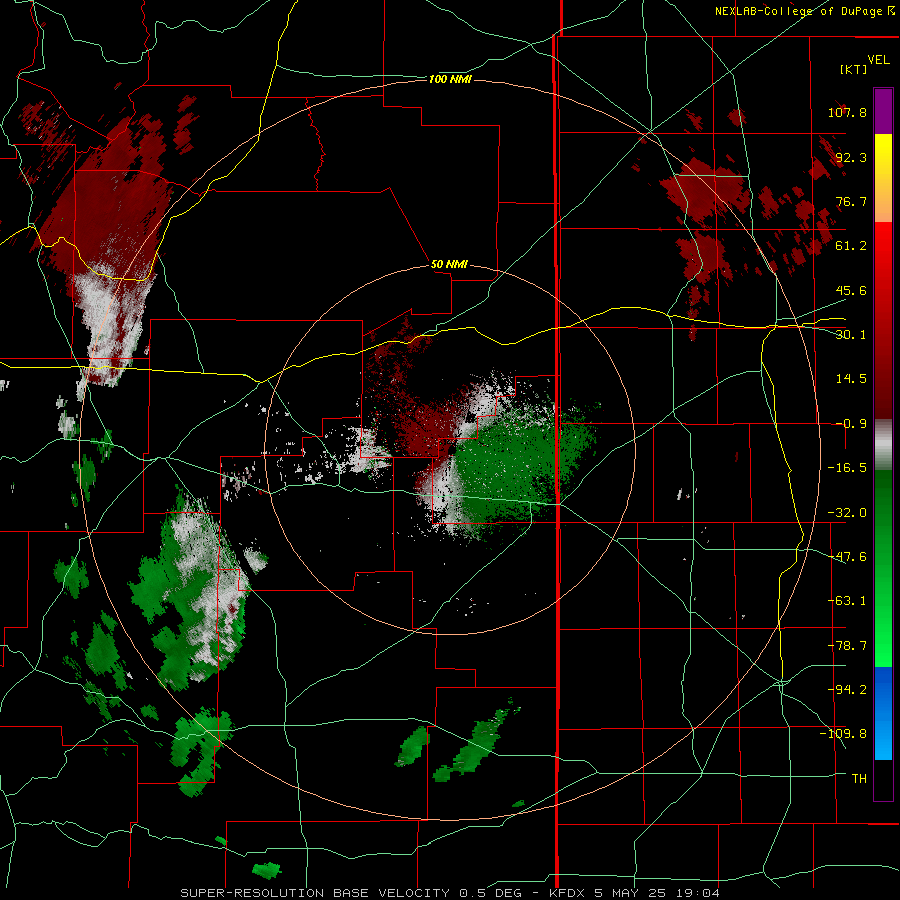Click the -78.7 velocity scale value
The width and height of the screenshot is (900, 900).
(x=847, y=646)
